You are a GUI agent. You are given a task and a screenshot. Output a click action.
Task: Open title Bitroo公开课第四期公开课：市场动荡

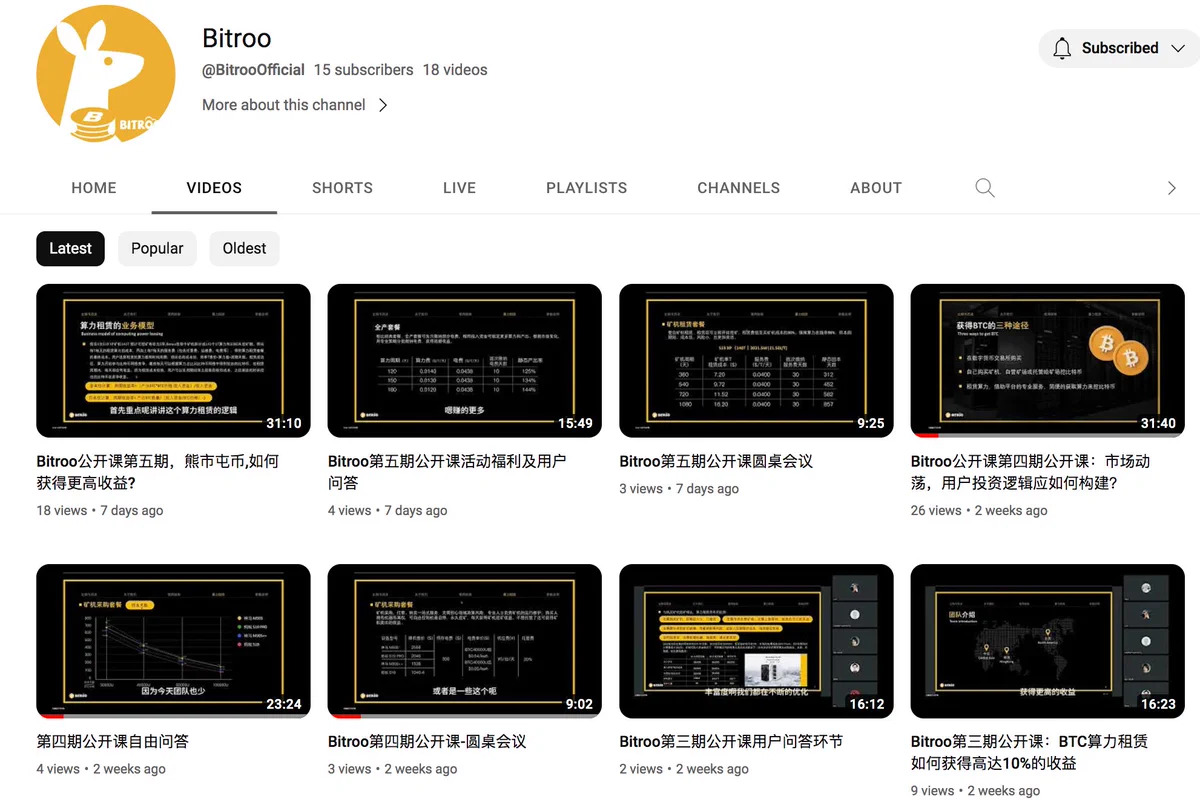pos(1031,472)
